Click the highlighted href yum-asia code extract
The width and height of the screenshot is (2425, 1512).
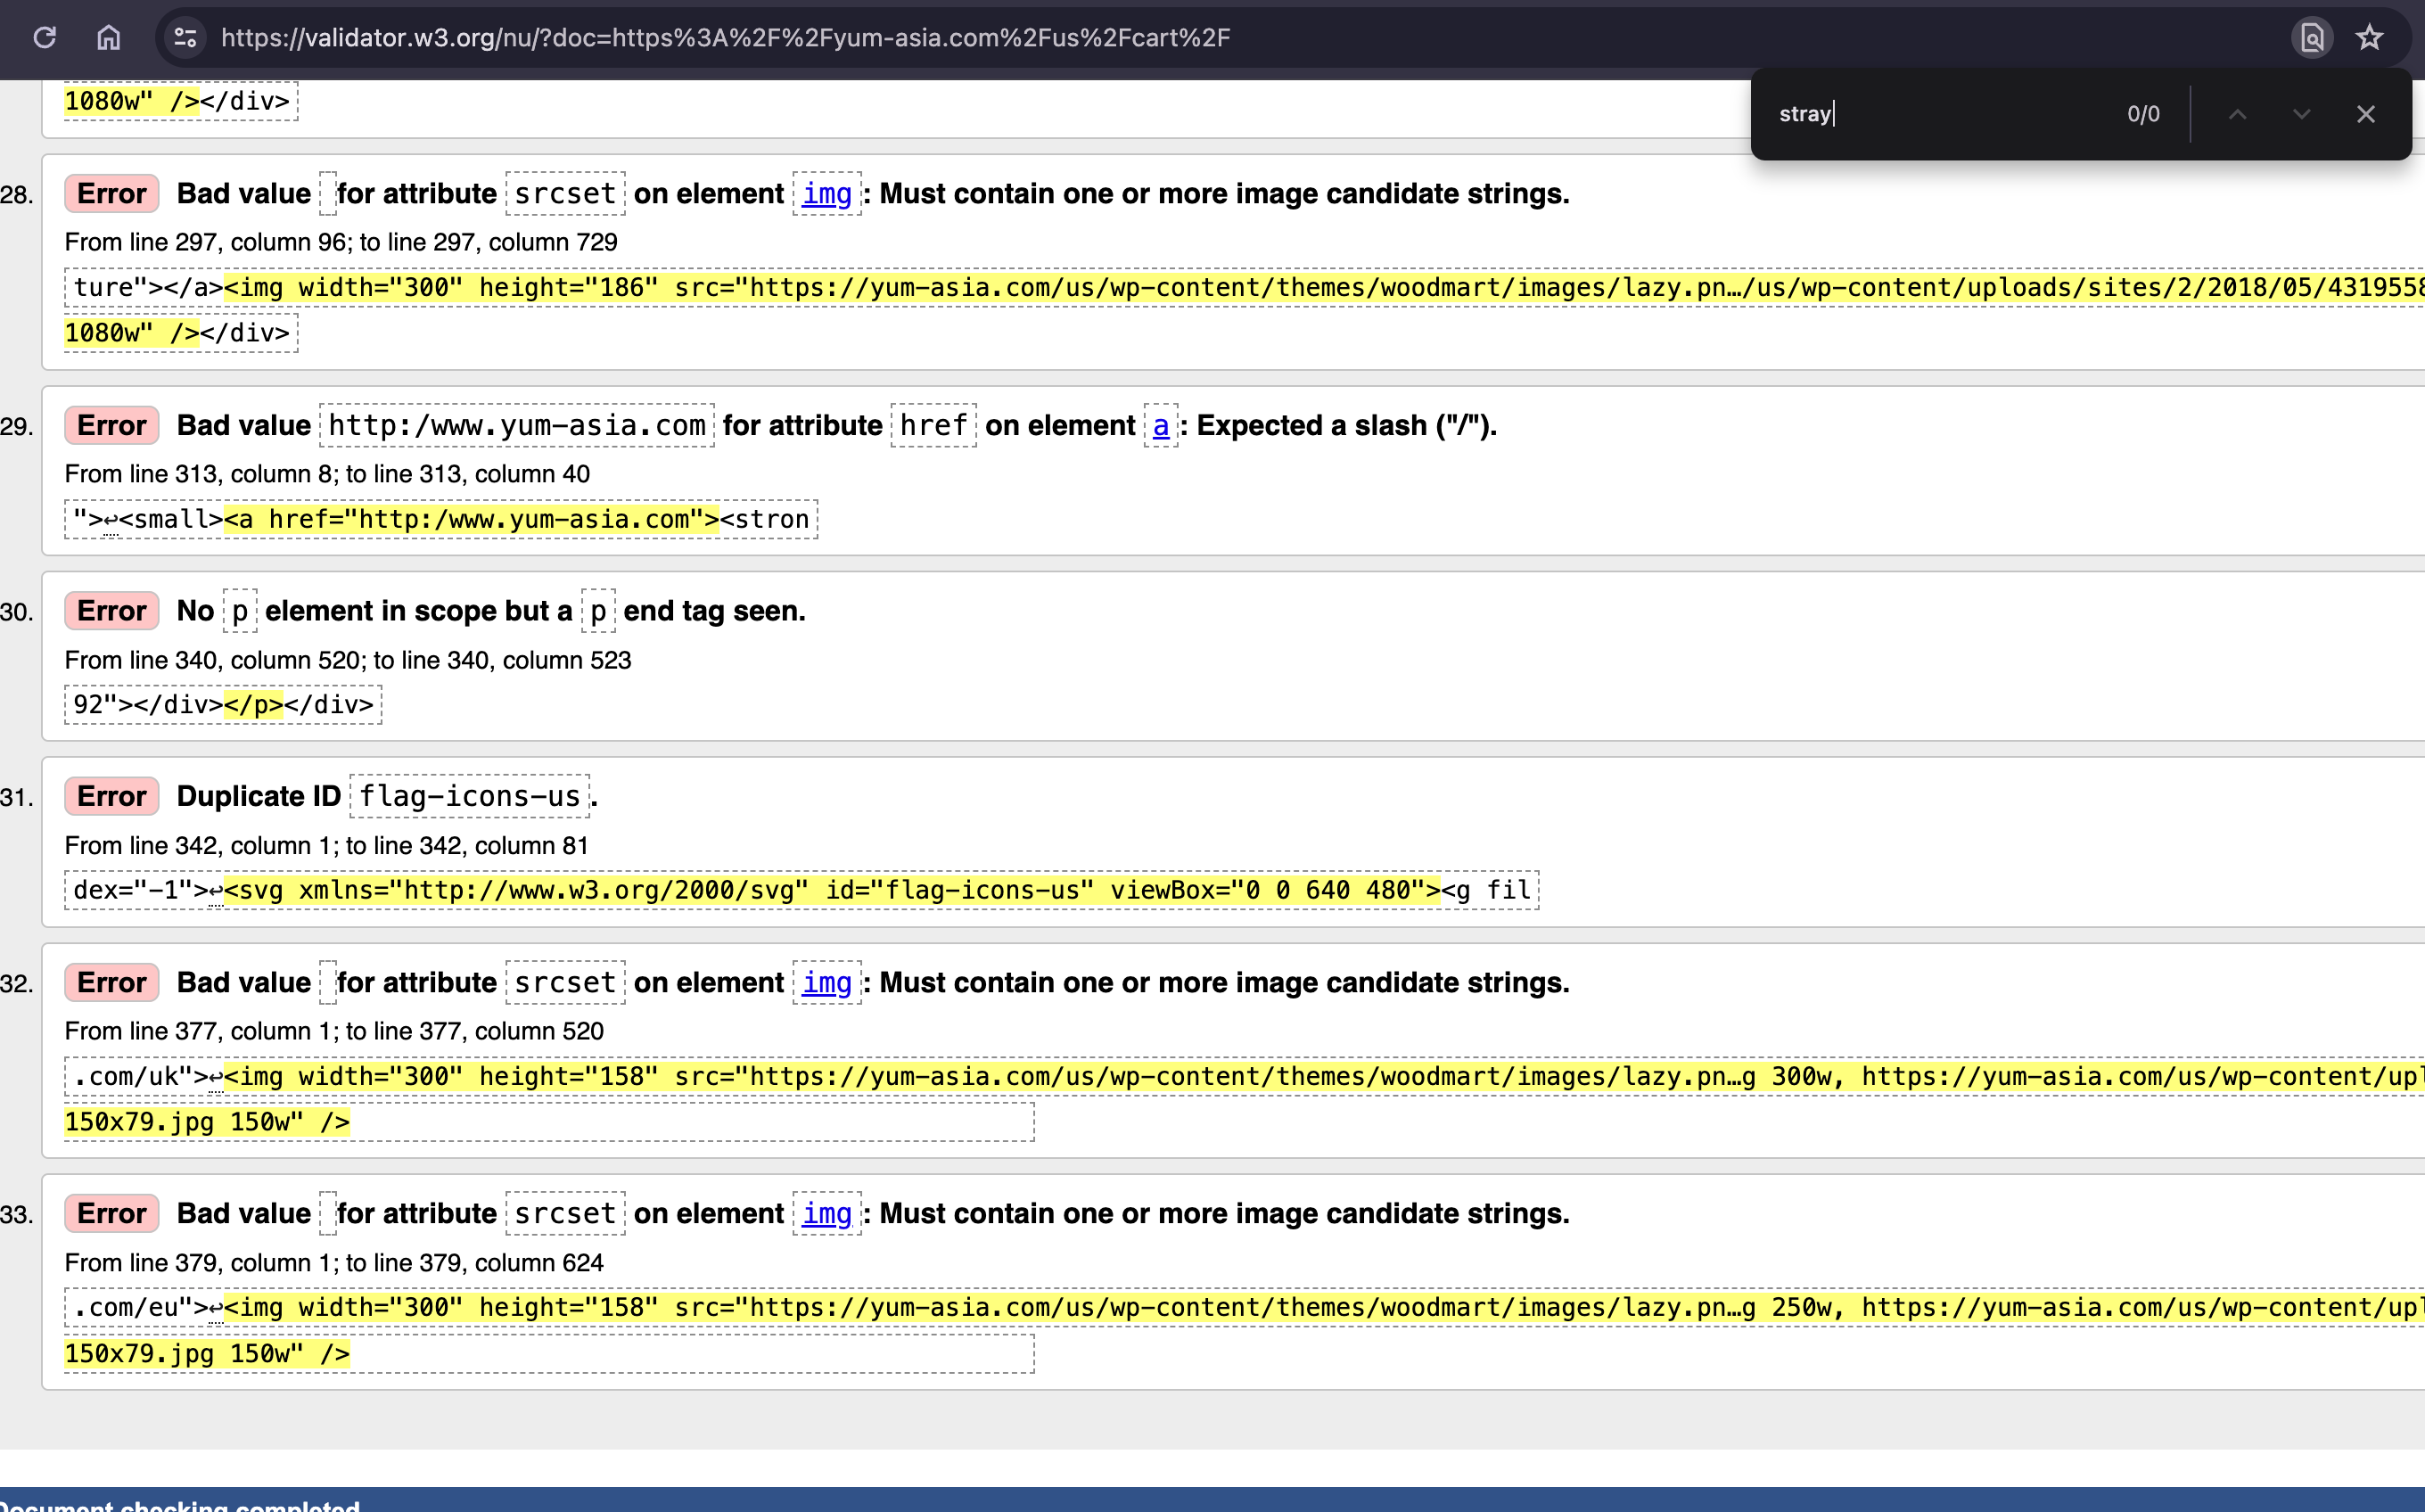pyautogui.click(x=470, y=519)
